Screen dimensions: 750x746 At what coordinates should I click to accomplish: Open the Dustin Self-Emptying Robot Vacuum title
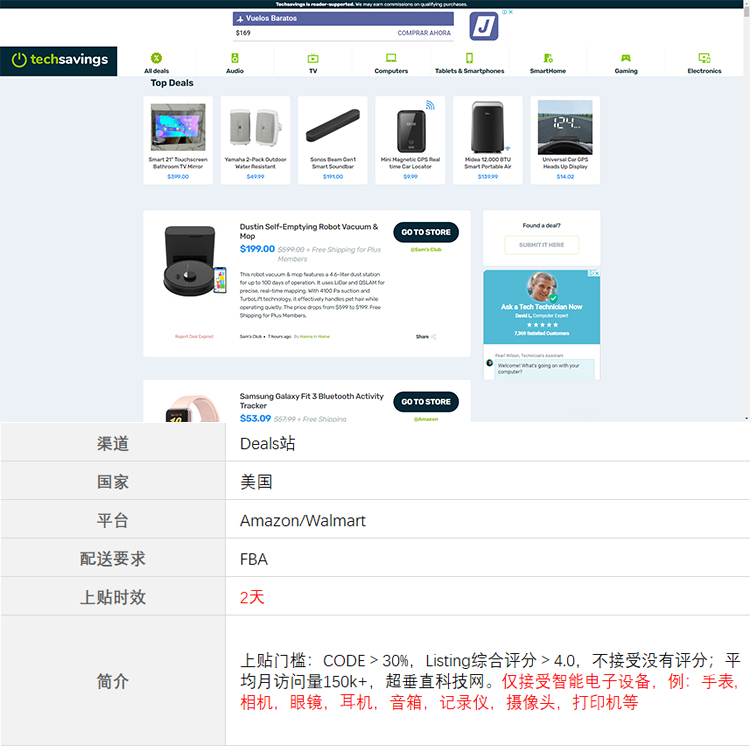tap(309, 231)
